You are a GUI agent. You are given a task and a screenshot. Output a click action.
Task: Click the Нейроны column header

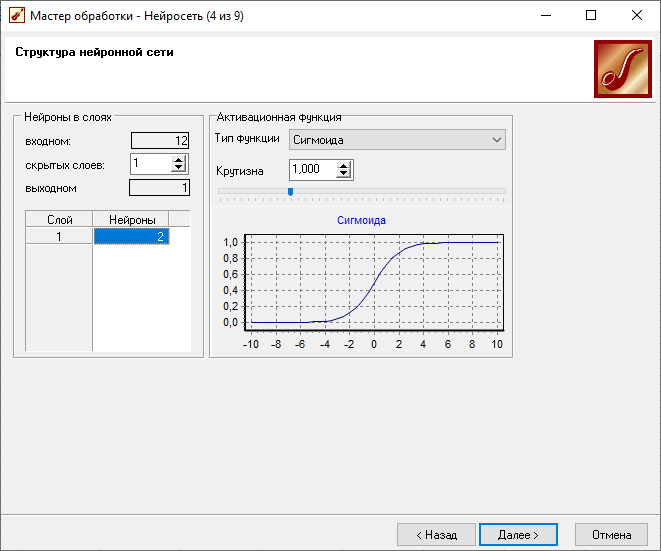(x=131, y=219)
